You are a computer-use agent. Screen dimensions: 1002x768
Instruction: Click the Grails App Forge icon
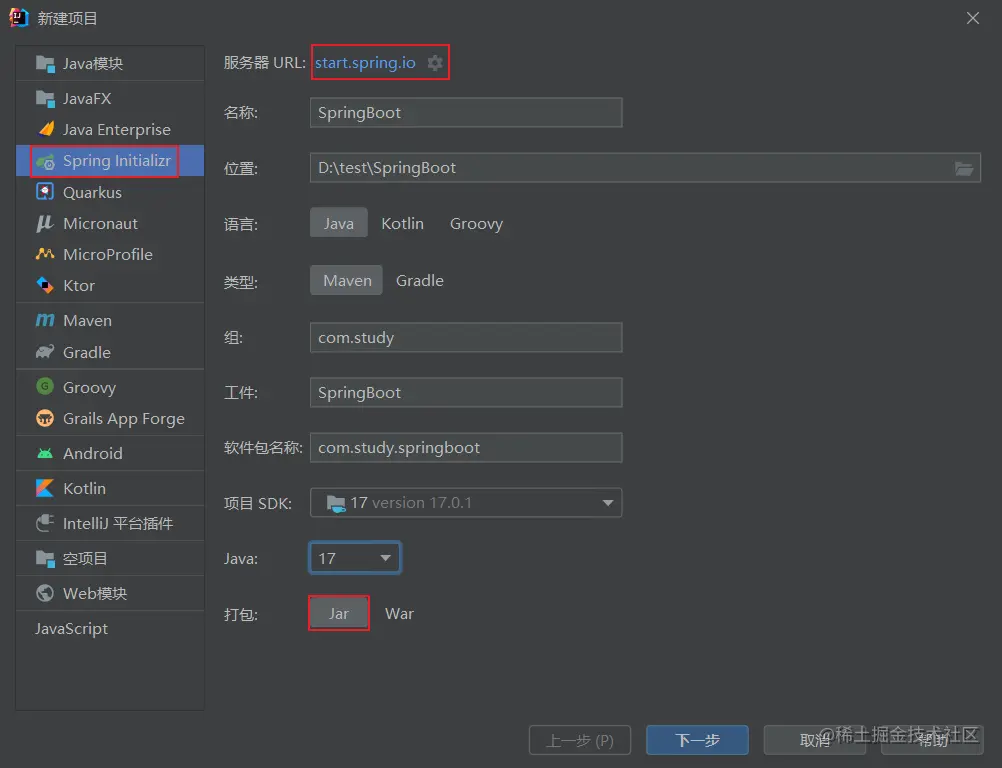click(45, 419)
